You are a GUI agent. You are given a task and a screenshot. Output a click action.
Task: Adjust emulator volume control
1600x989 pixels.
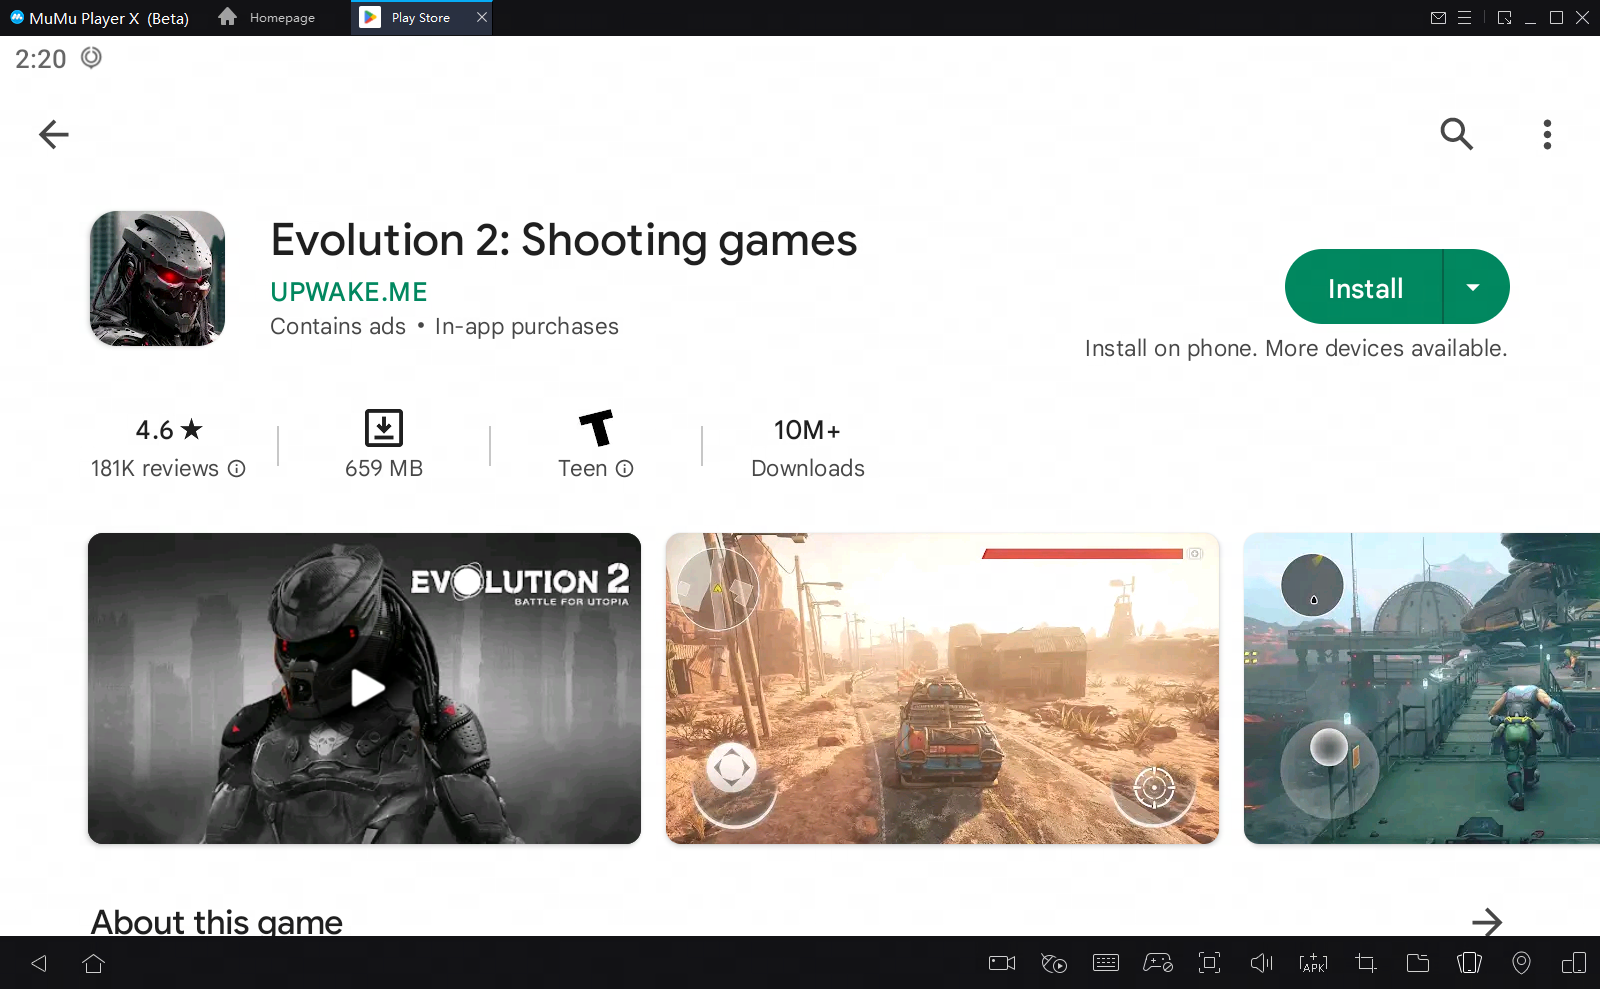[1261, 963]
